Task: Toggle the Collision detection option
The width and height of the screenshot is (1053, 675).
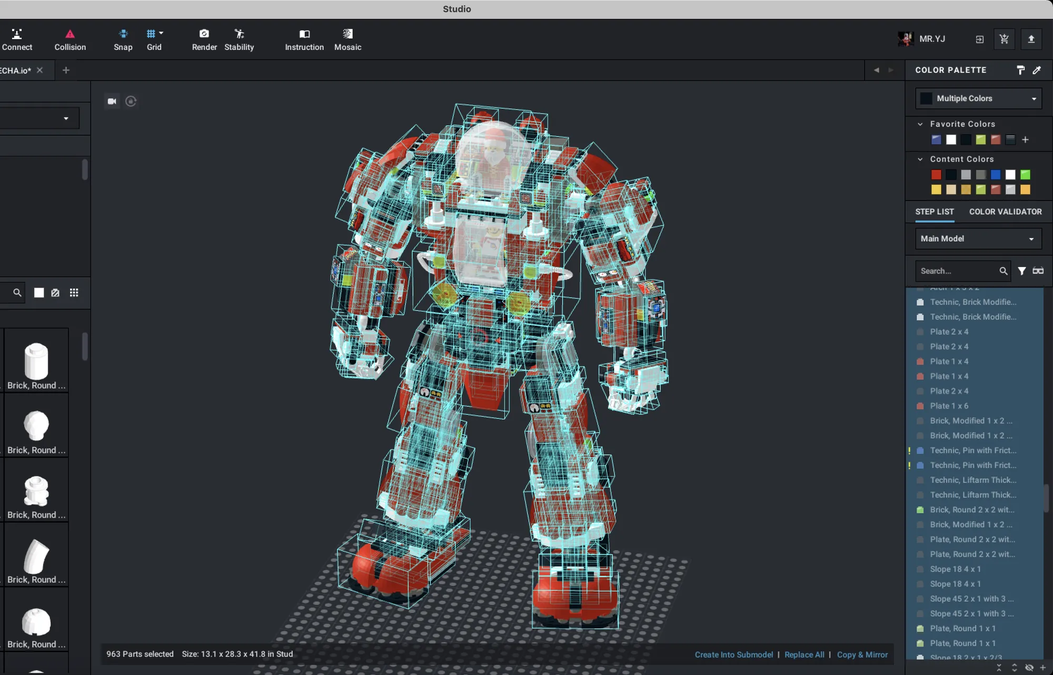Action: (70, 39)
